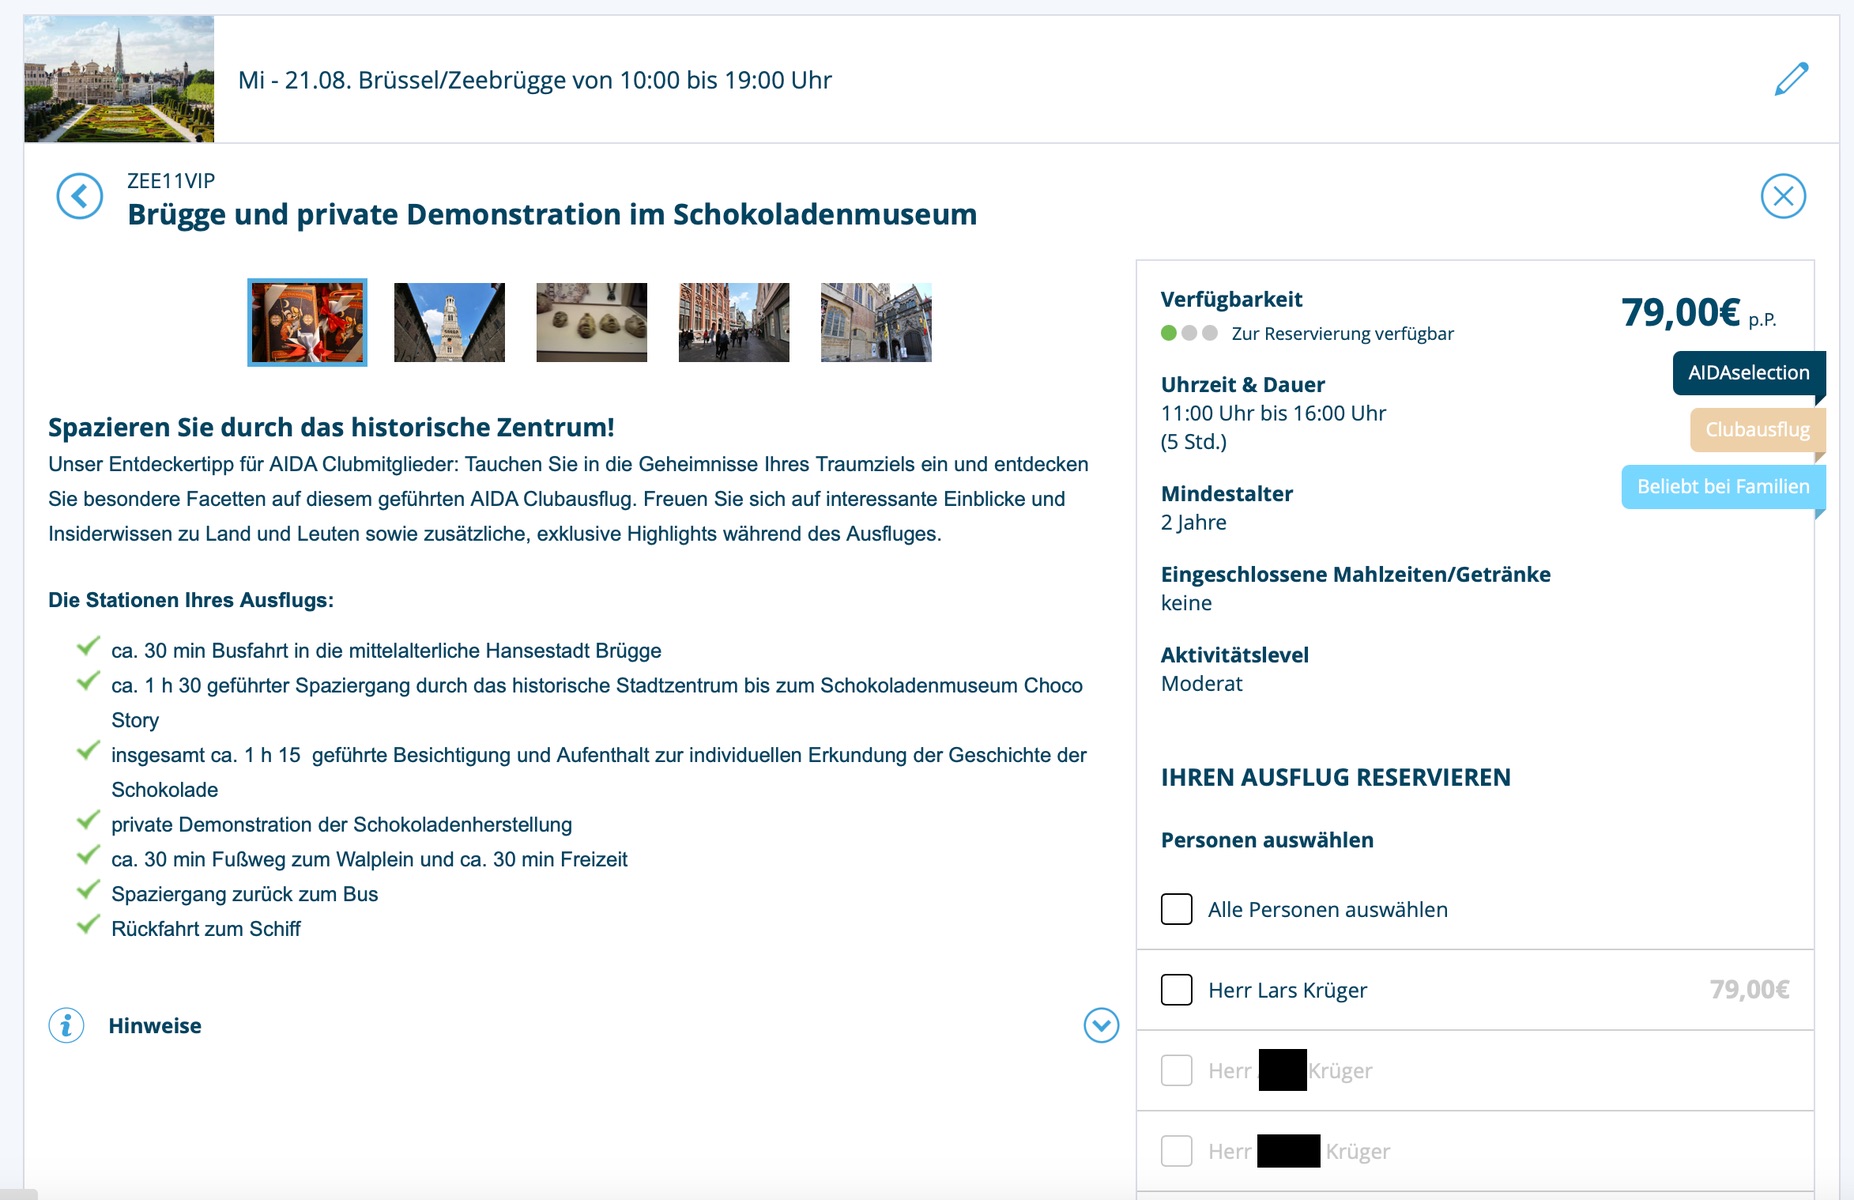Viewport: 1854px width, 1200px height.
Task: Click the green availability indicator dot
Action: click(x=1168, y=333)
